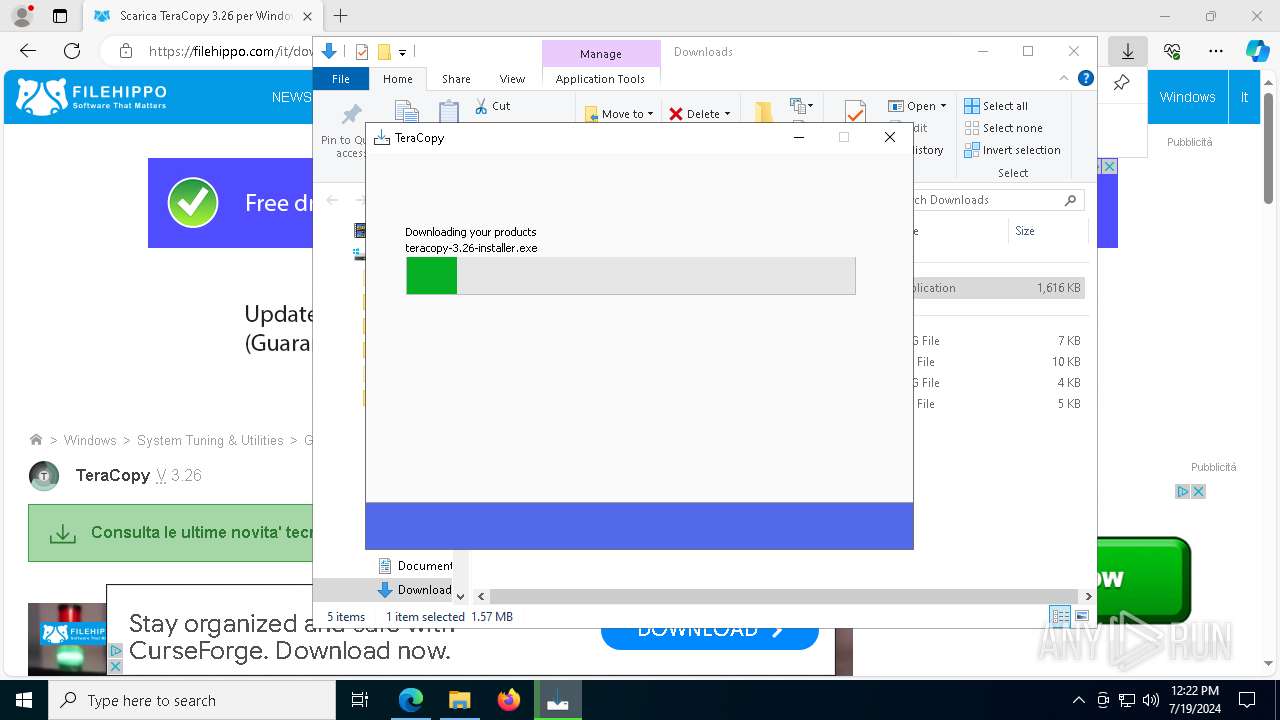Select the file sized 10 KB
The height and width of the screenshot is (720, 1280).
click(1000, 362)
